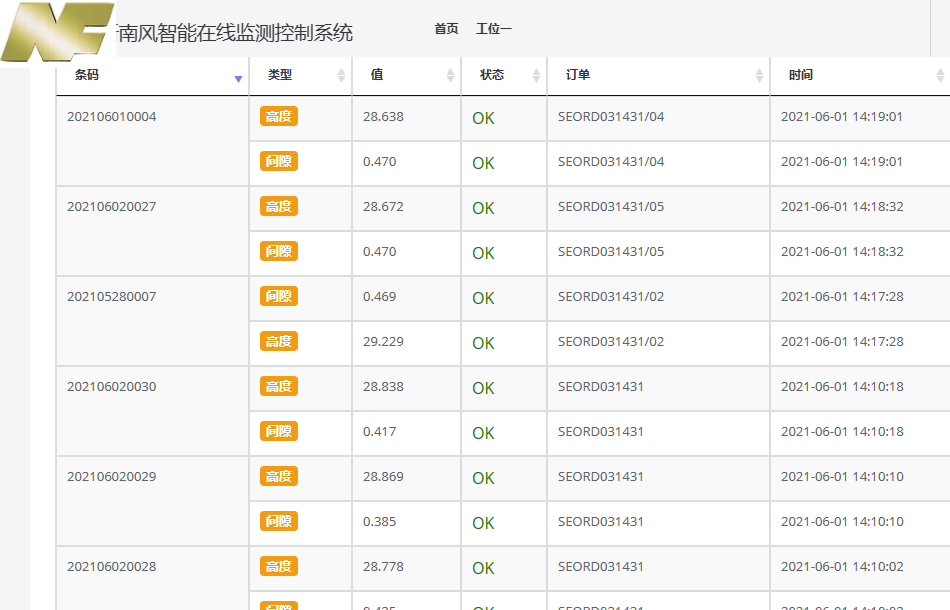Click the value 29.229 cell
Image resolution: width=950 pixels, height=610 pixels.
[383, 342]
